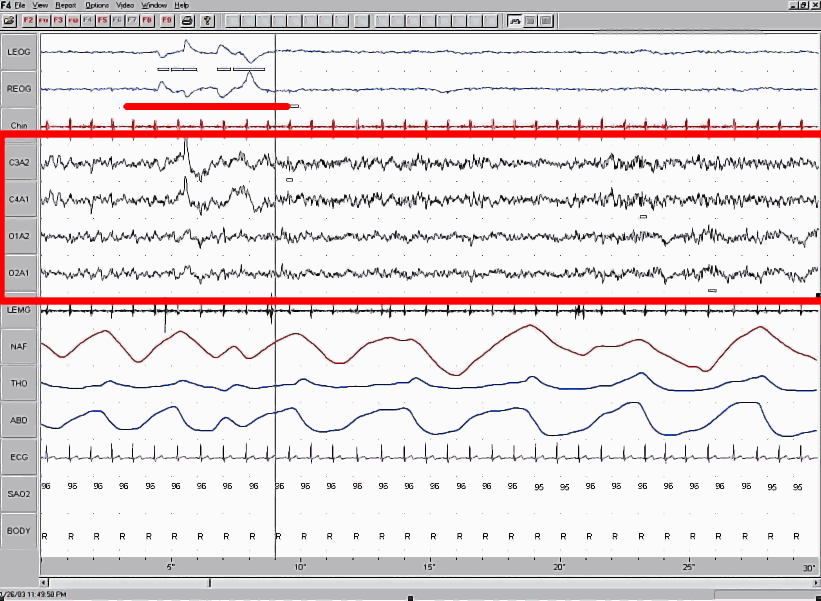The image size is (821, 601).
Task: Open the File menu
Action: point(21,5)
